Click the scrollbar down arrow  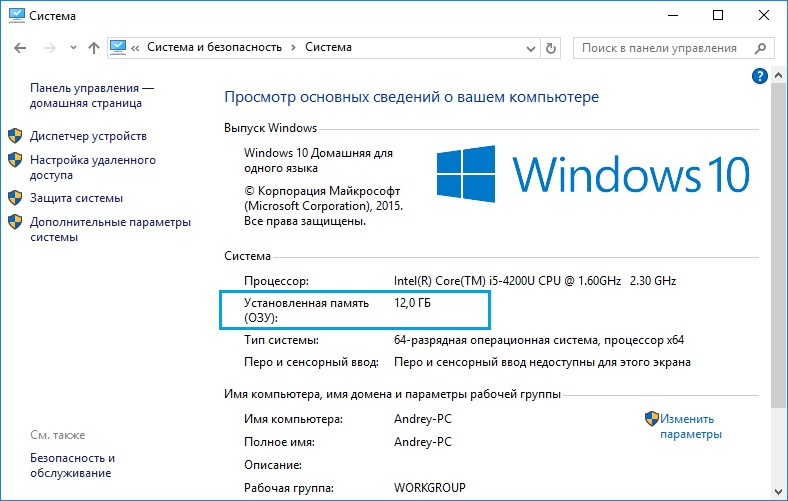778,491
